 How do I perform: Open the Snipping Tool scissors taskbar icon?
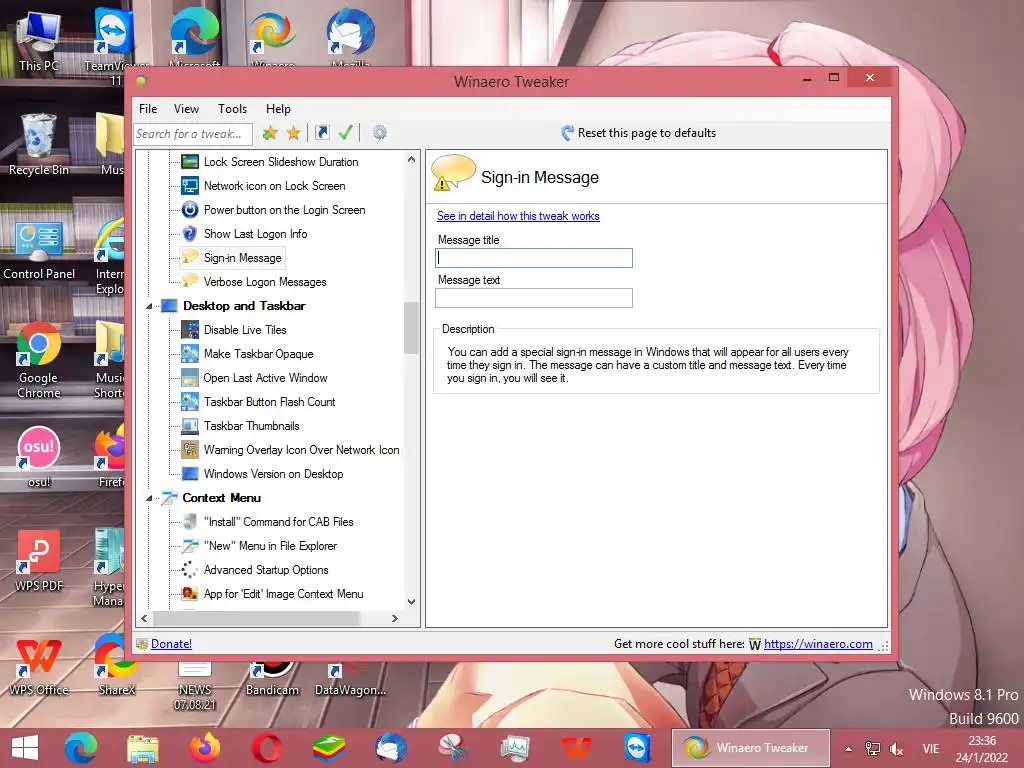[453, 748]
